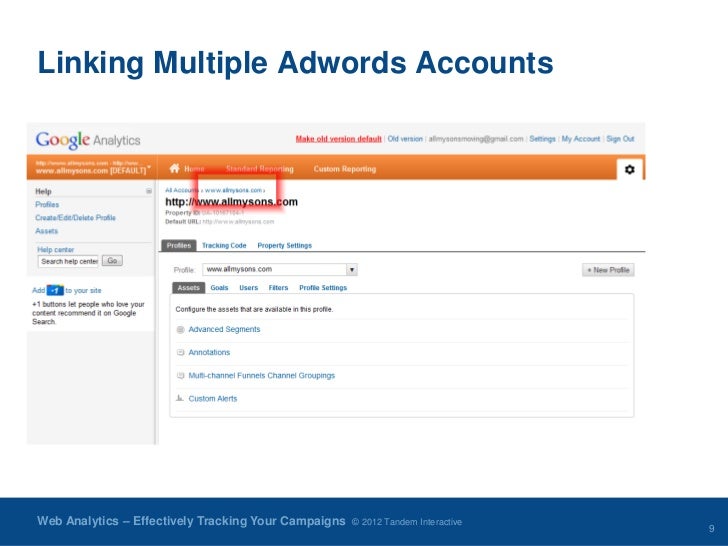Image resolution: width=728 pixels, height=546 pixels.
Task: Click the www.allmysons.com breadcrumb link
Action: pyautogui.click(x=234, y=190)
